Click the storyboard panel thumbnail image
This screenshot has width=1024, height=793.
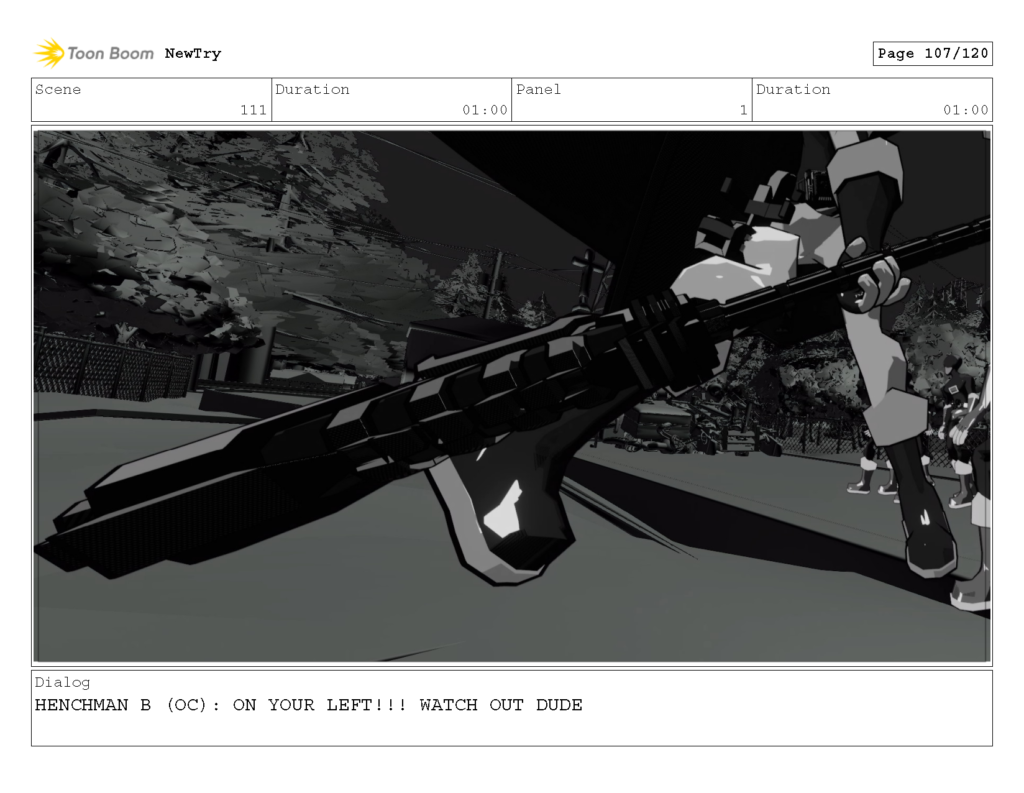512,395
